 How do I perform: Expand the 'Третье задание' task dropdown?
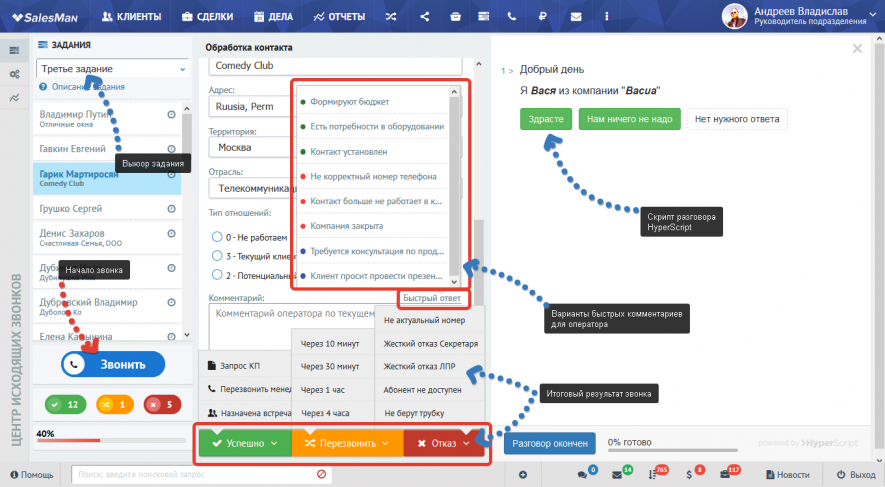pos(112,69)
